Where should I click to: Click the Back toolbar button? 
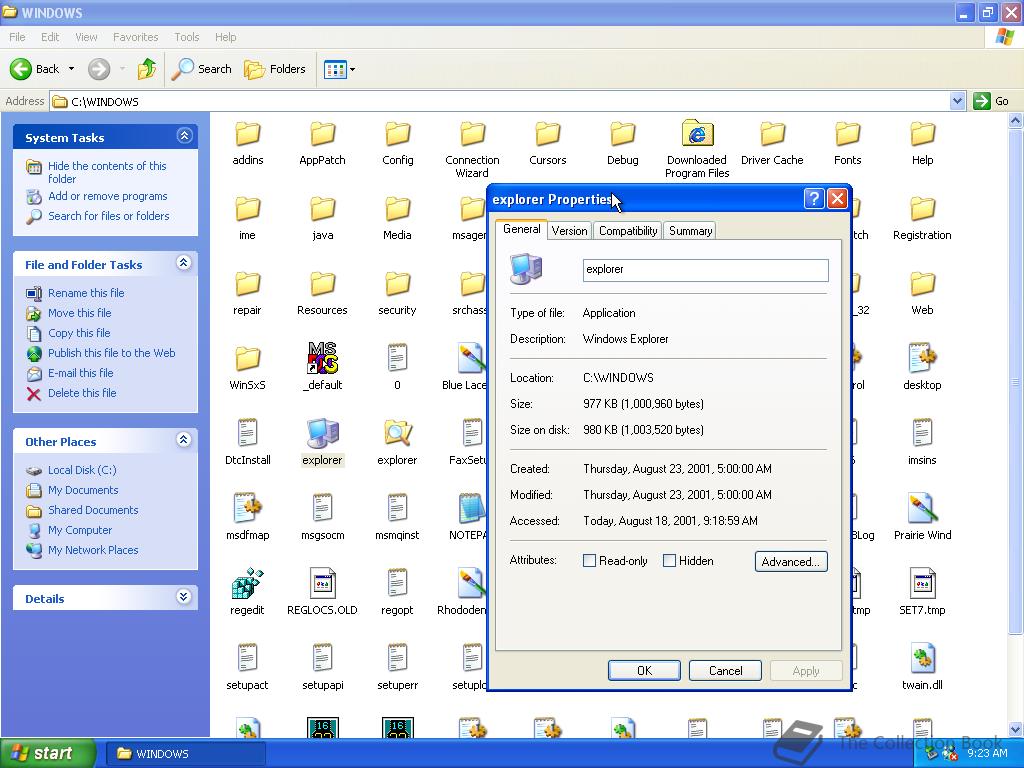pyautogui.click(x=34, y=69)
